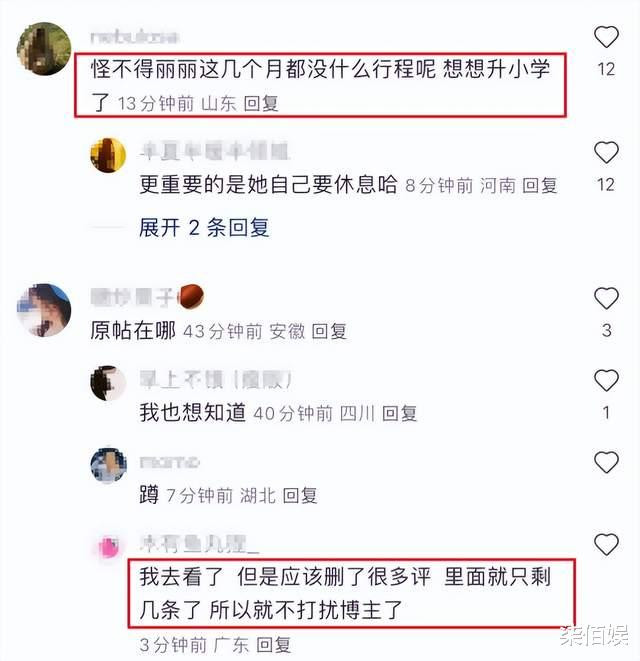Tap 回复 beside 7分钟前 湖北
The image size is (640, 661).
(300, 495)
